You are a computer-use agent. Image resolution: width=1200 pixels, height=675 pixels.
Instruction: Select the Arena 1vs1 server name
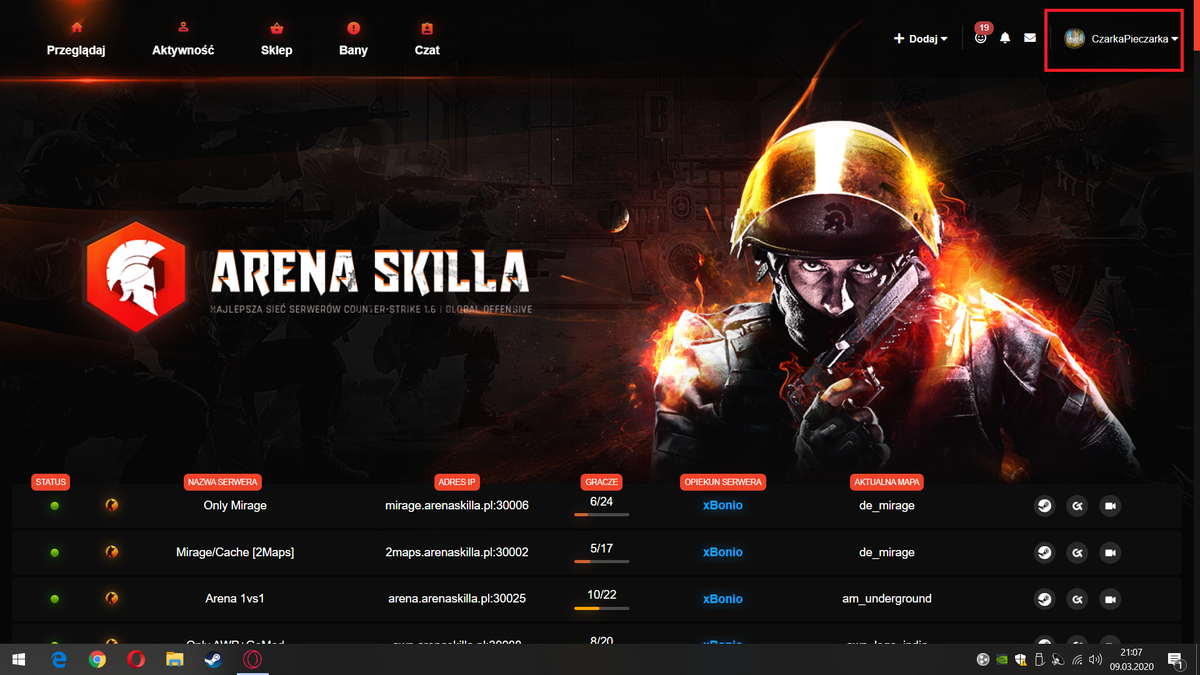(235, 599)
